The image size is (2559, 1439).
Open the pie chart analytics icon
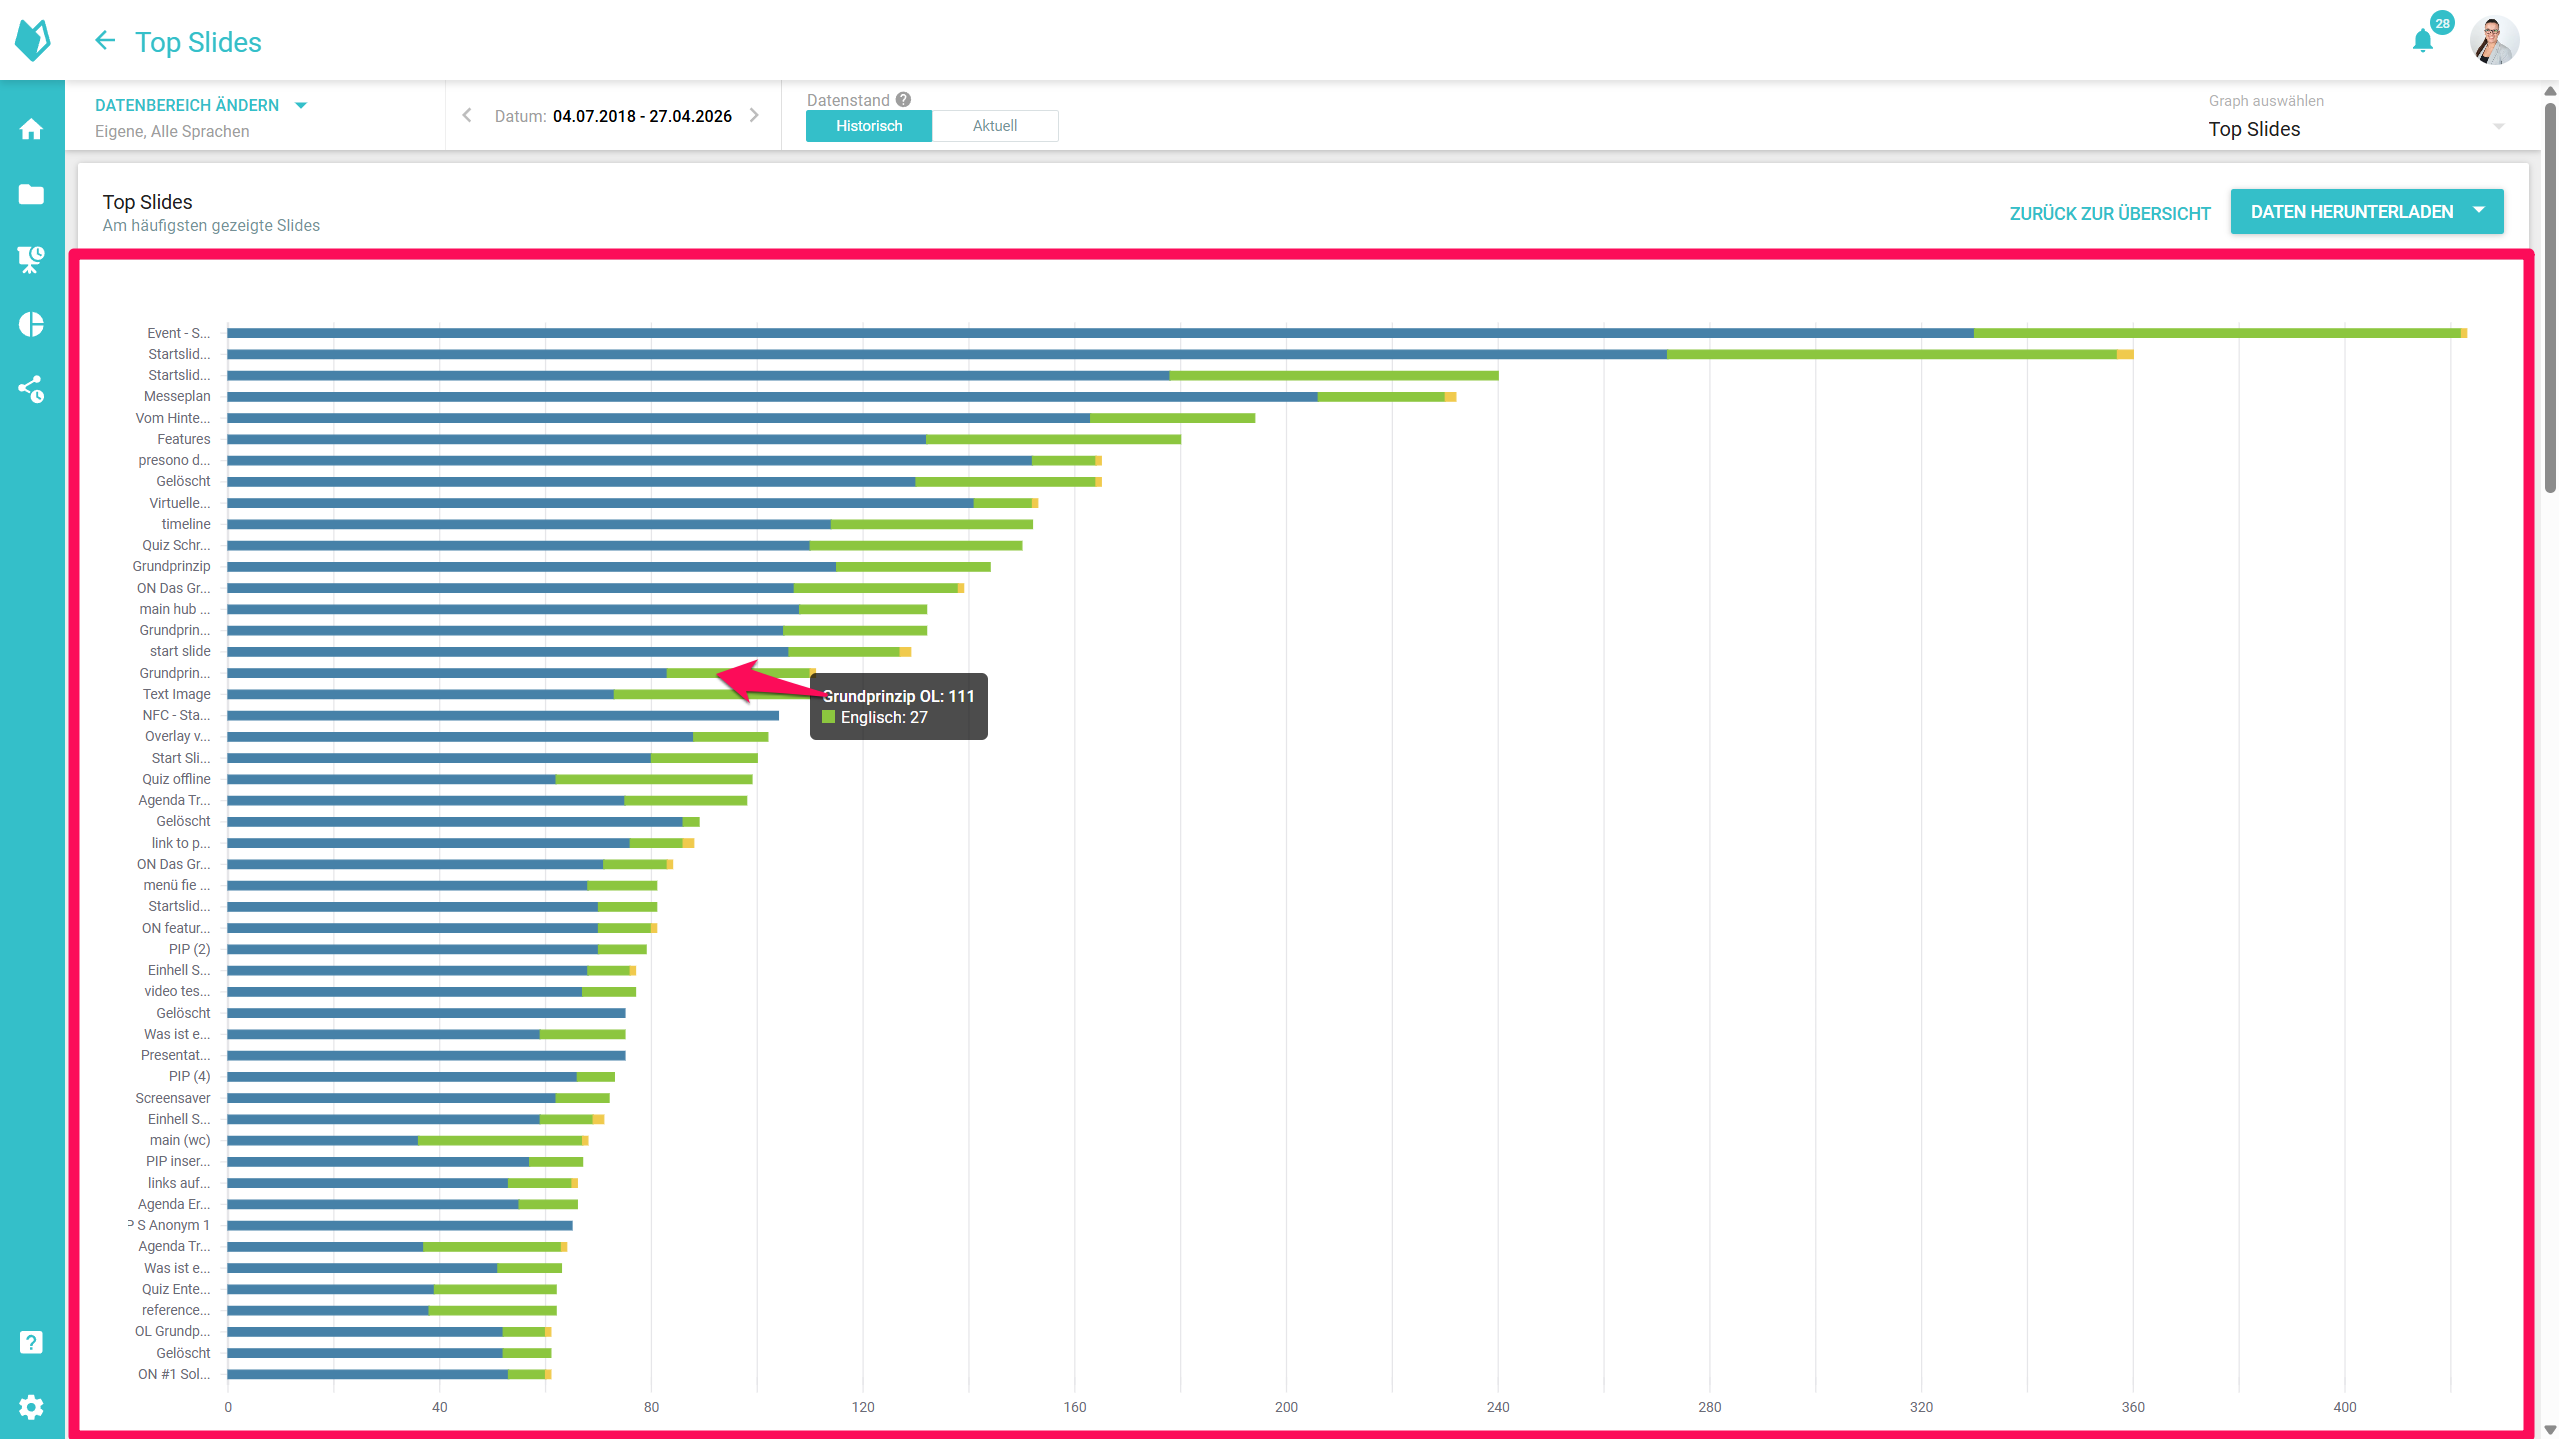pos(31,324)
